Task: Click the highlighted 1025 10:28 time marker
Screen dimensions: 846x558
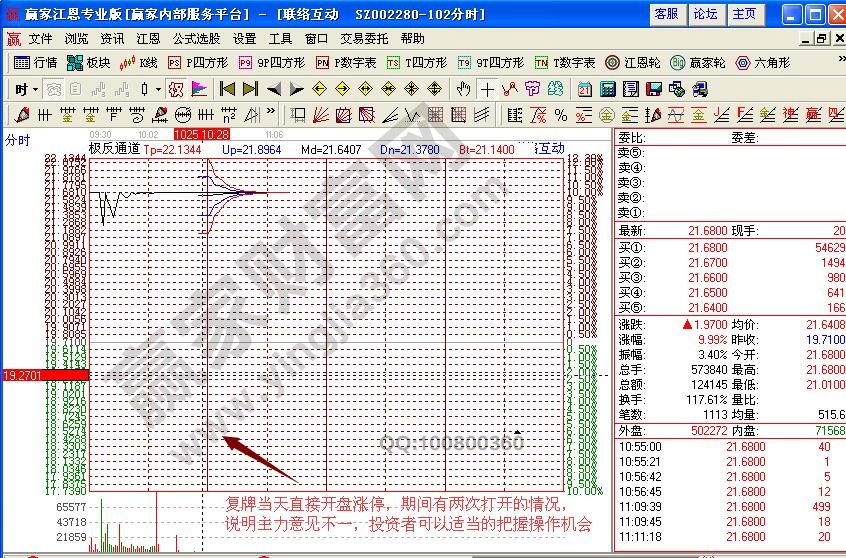Action: pyautogui.click(x=202, y=134)
